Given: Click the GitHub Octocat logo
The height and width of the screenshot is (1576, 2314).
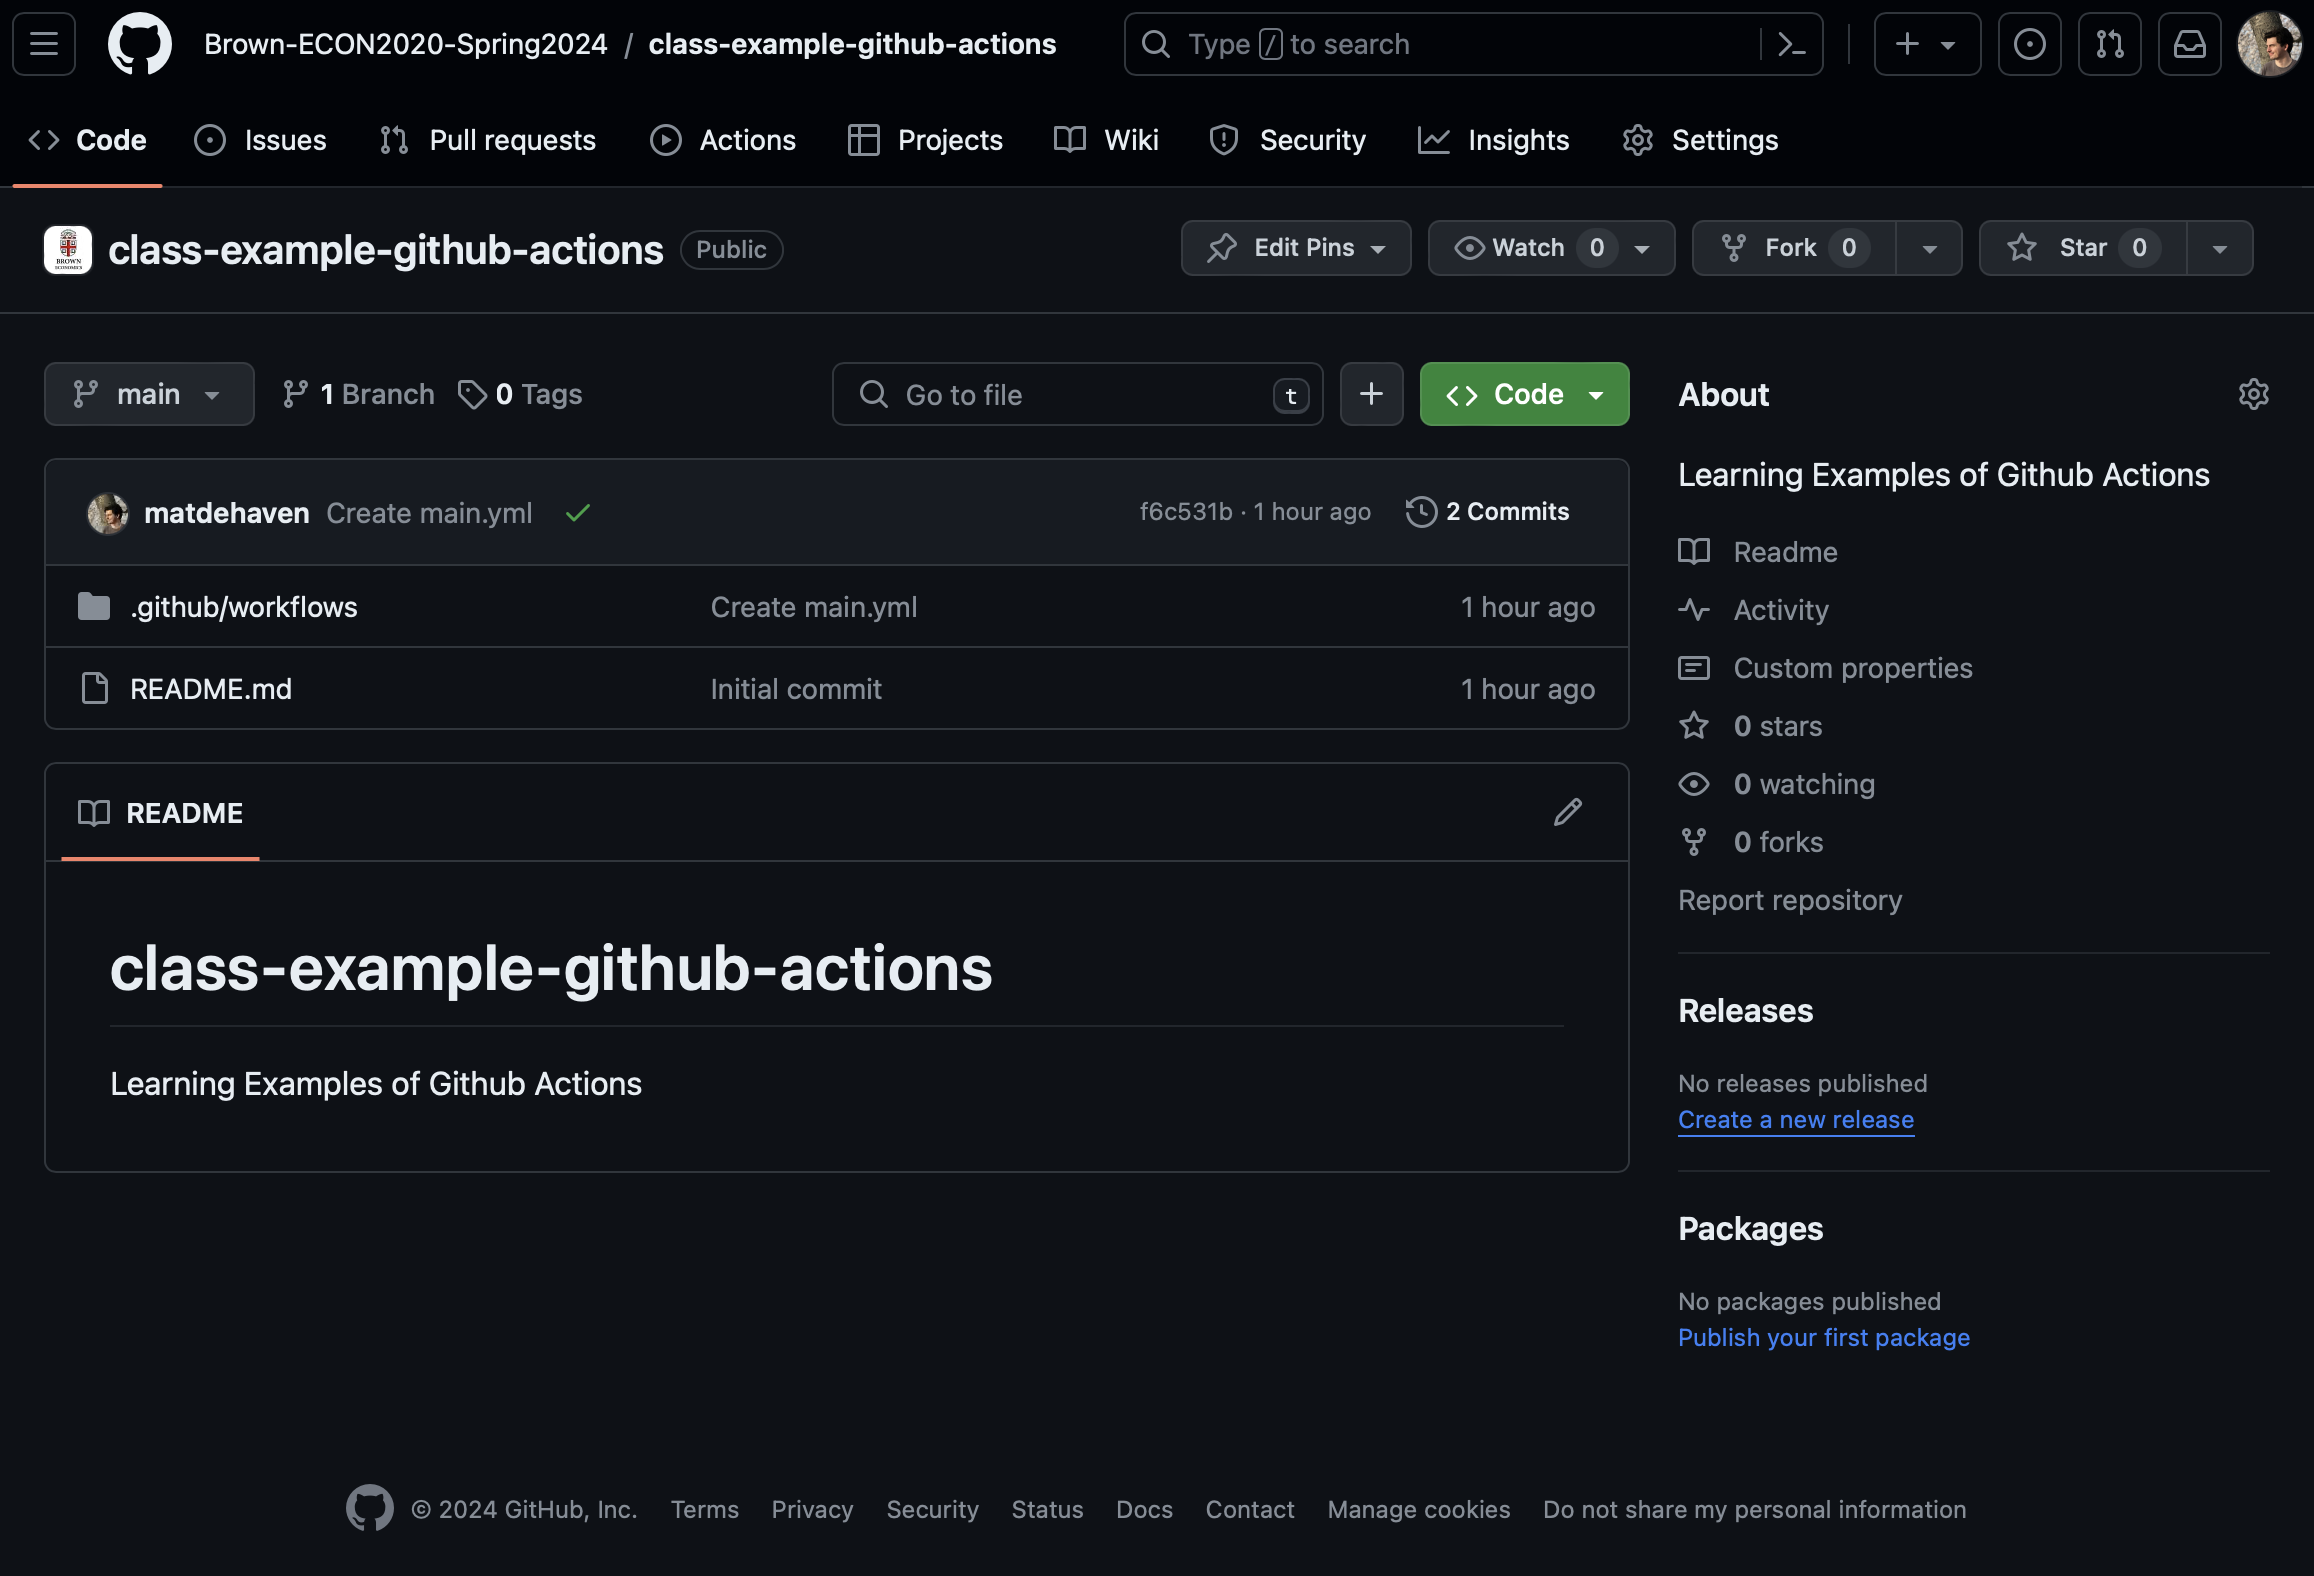Looking at the screenshot, I should point(140,44).
